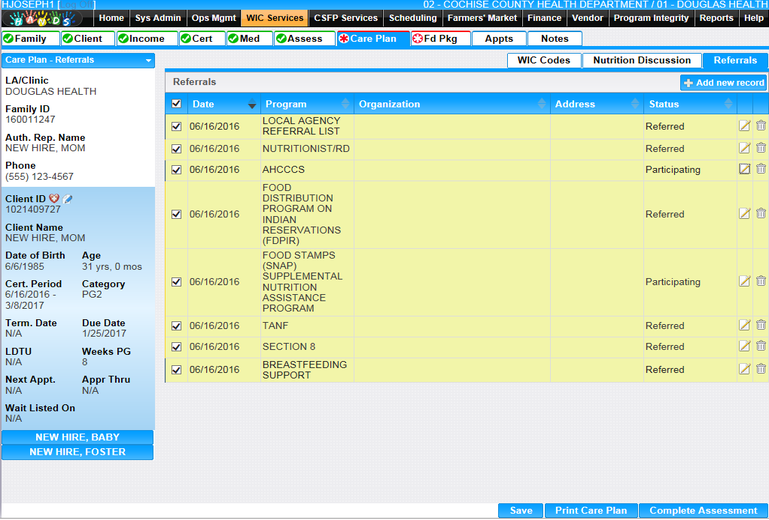Select the NEW HIRE, BABY client bar

tap(78, 437)
